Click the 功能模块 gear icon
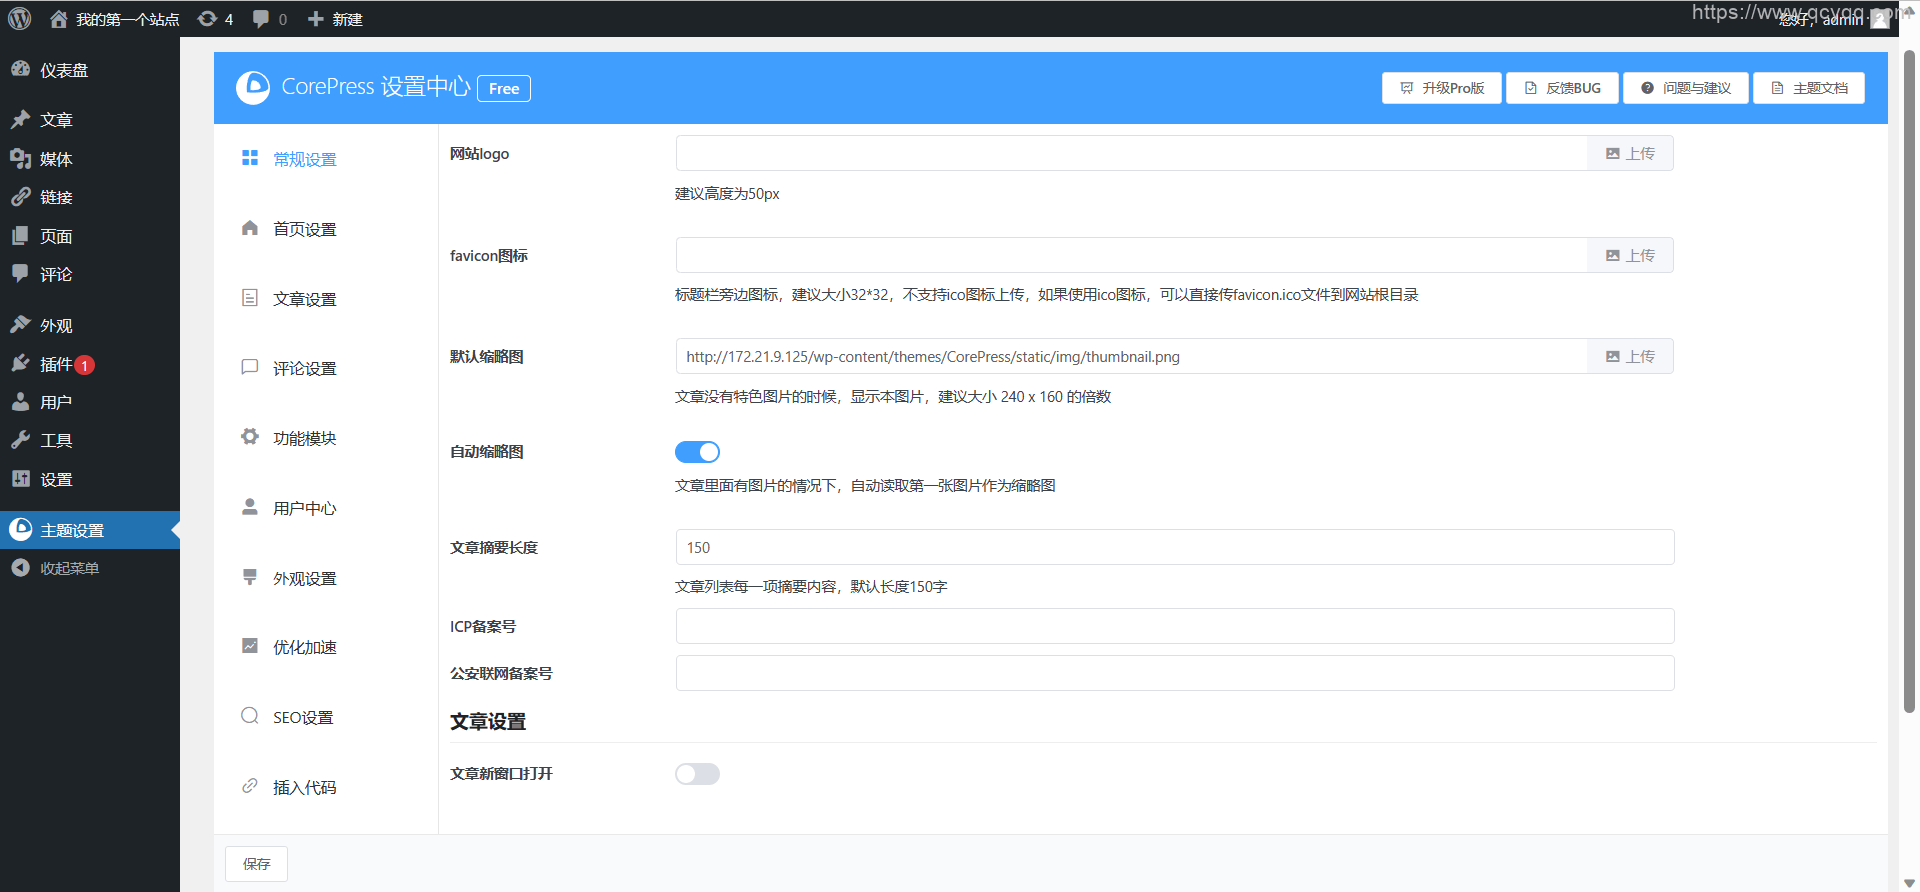 [250, 437]
